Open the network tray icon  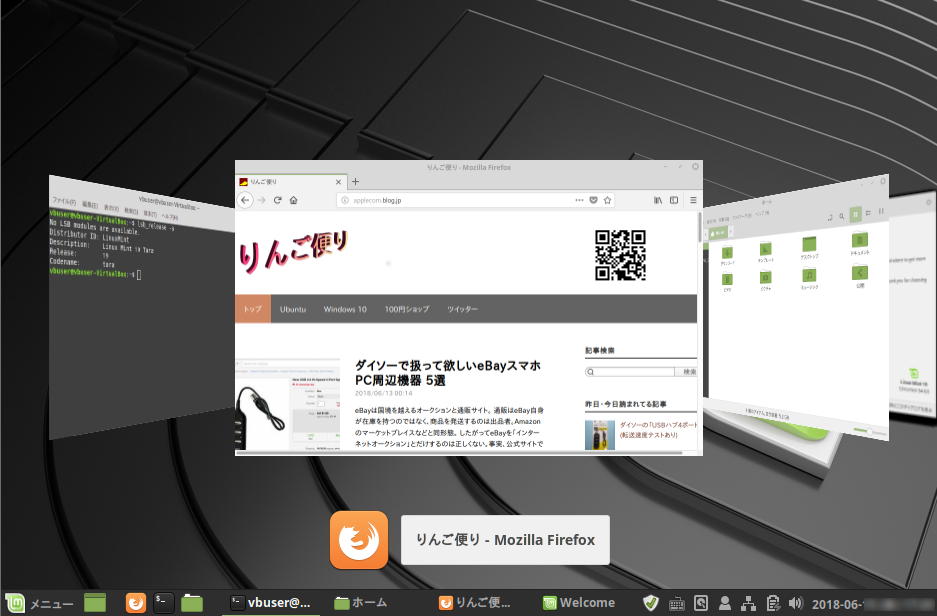tap(748, 603)
